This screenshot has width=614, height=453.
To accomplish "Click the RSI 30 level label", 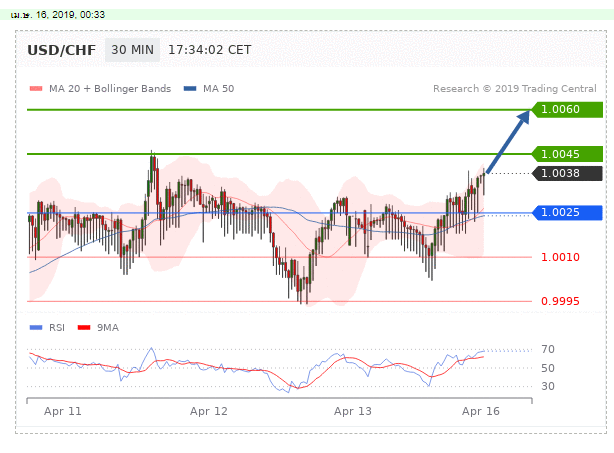I will click(x=548, y=386).
